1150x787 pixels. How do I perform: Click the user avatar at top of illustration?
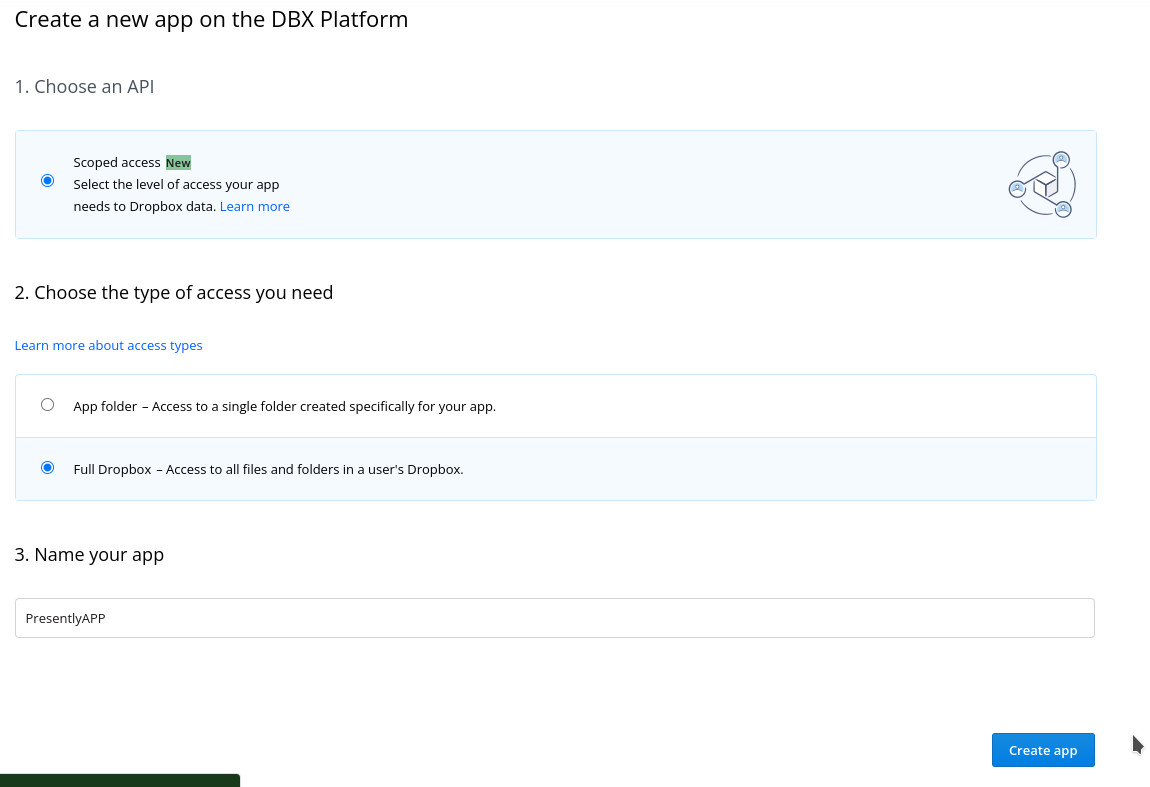coord(1061,159)
